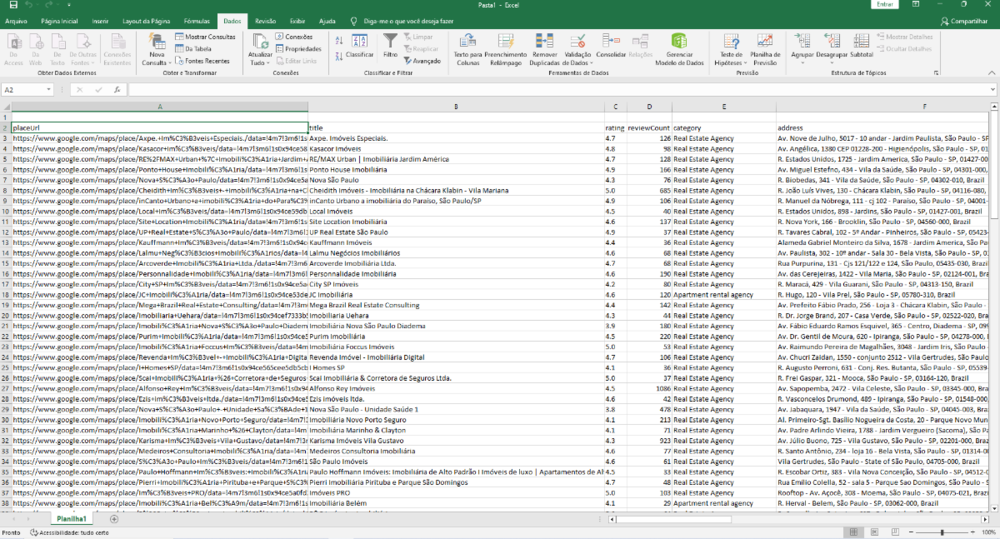The image size is (1000, 539).
Task: Click inside the formula bar
Action: pos(558,90)
